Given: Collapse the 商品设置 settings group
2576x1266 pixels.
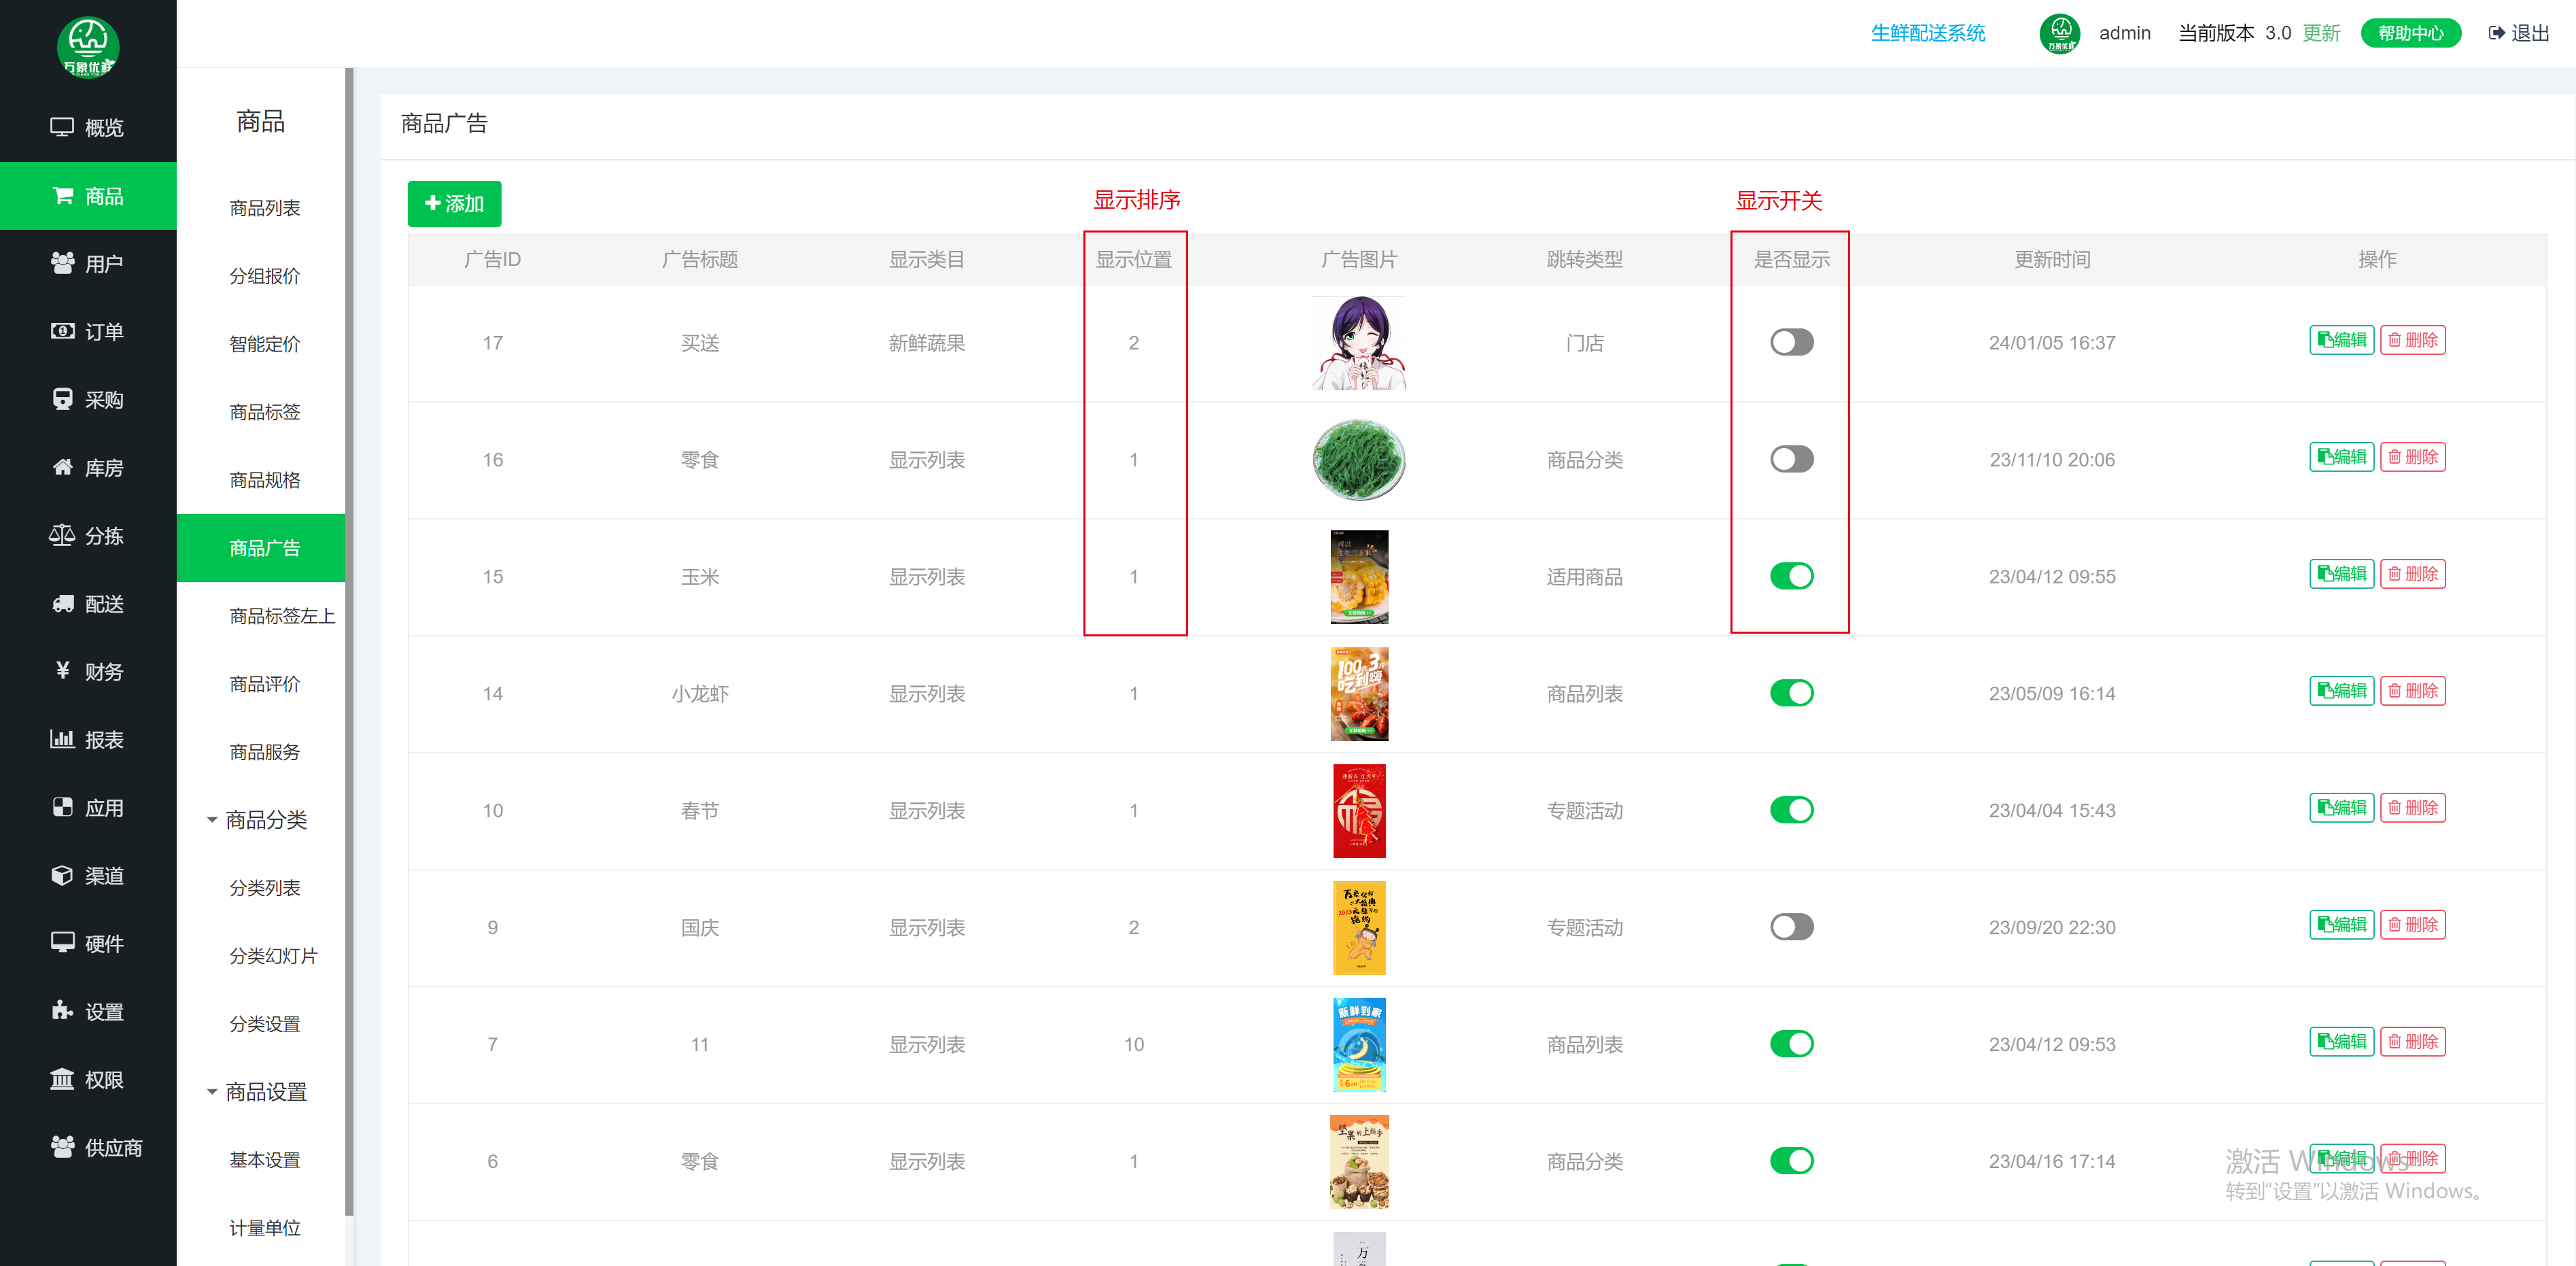Looking at the screenshot, I should [263, 1091].
